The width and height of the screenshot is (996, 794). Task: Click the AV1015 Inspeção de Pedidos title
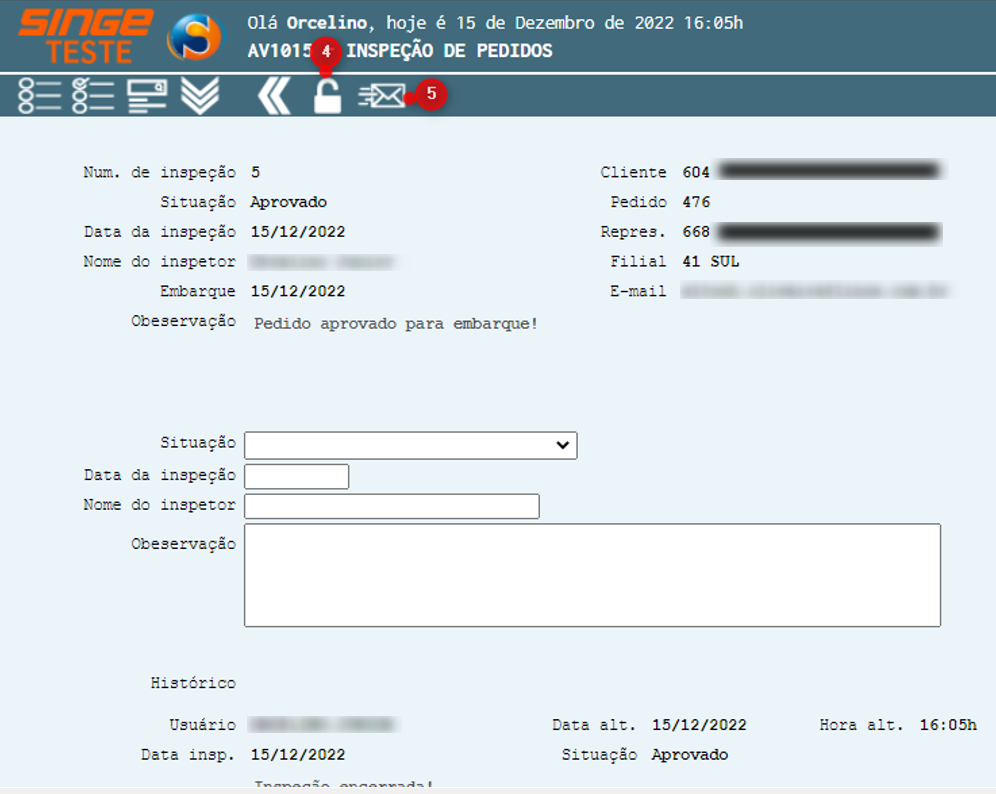400,50
